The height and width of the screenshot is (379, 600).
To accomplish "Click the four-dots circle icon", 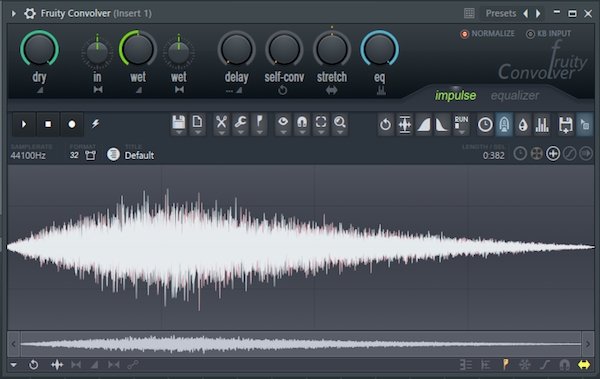I will [536, 154].
